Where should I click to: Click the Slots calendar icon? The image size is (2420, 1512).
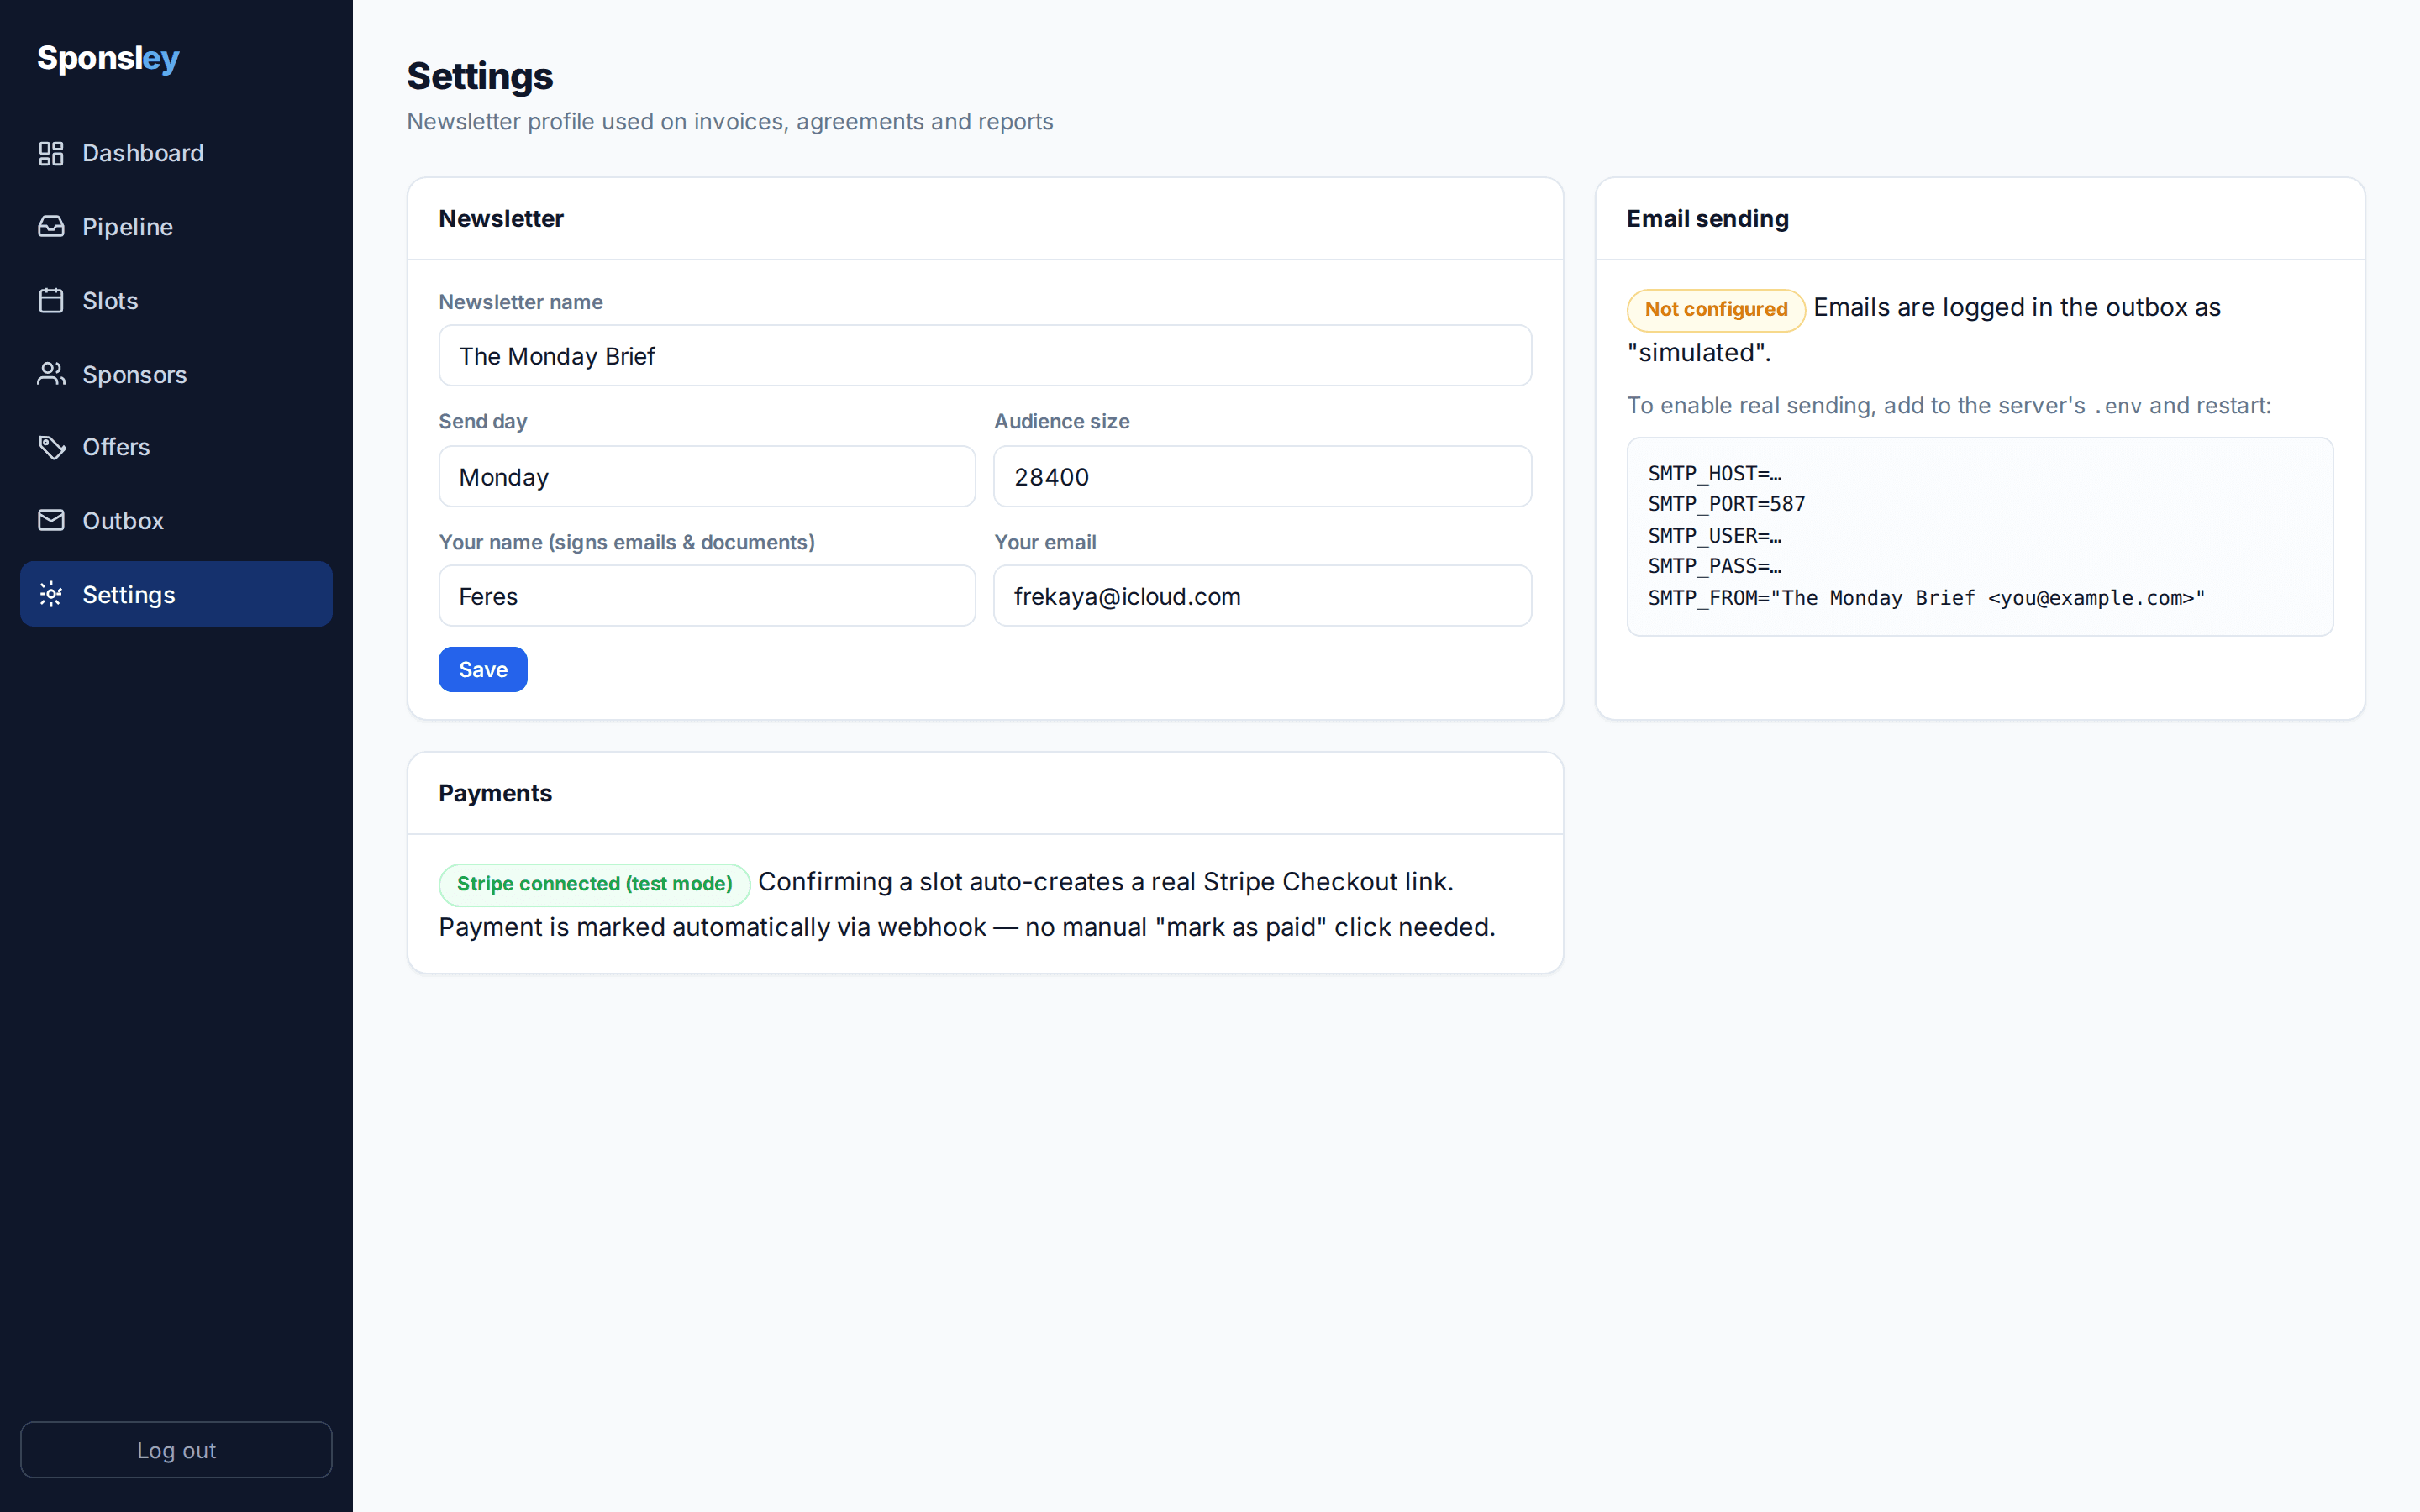coord(51,301)
